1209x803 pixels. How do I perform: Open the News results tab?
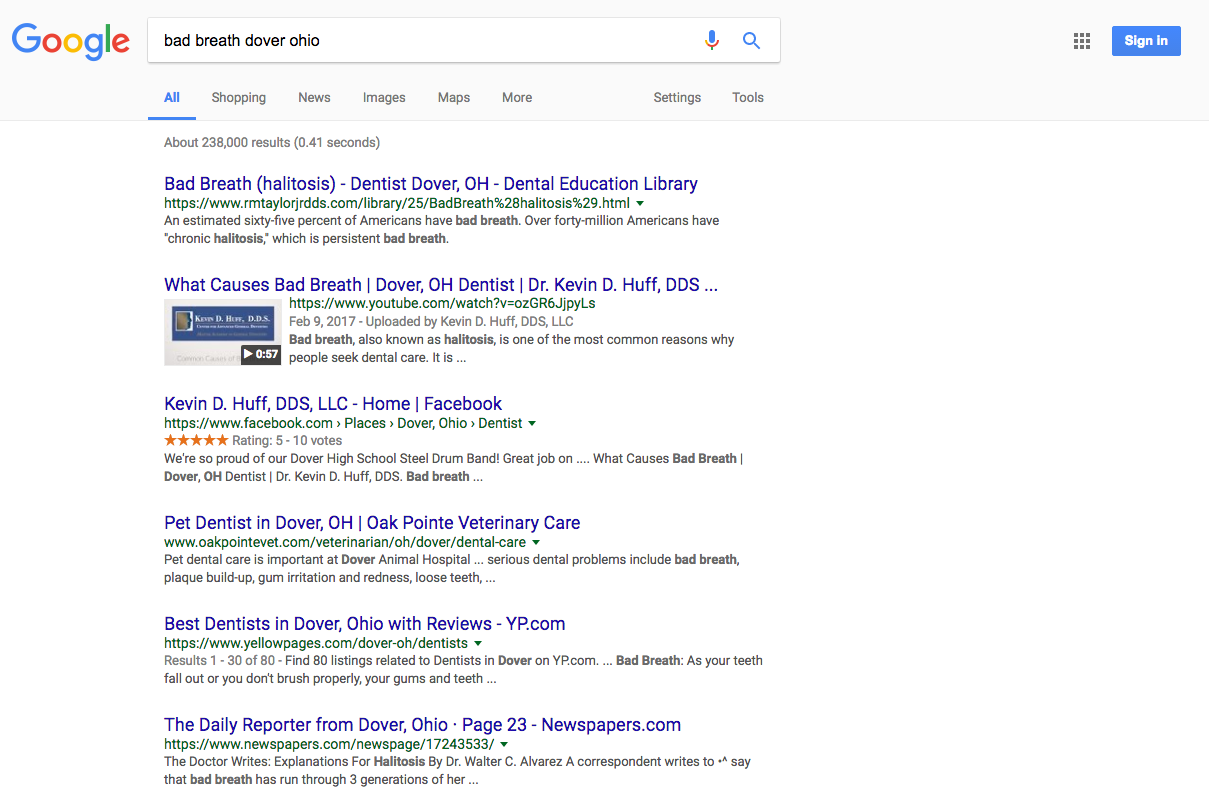[314, 97]
